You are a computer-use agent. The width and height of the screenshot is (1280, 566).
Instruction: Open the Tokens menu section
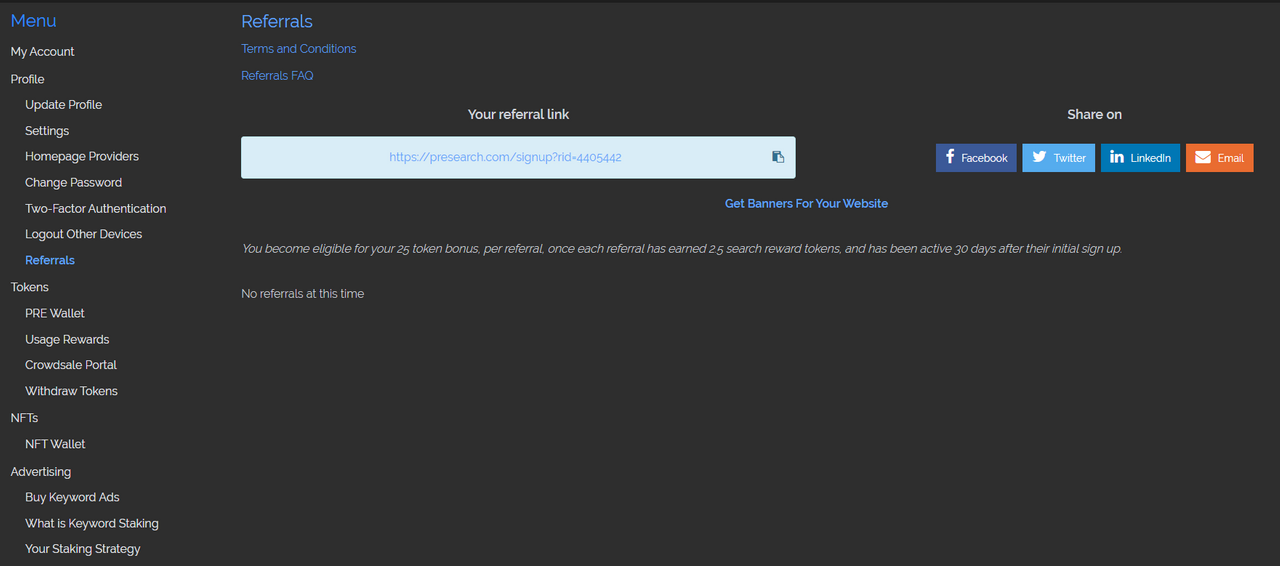pyautogui.click(x=29, y=287)
